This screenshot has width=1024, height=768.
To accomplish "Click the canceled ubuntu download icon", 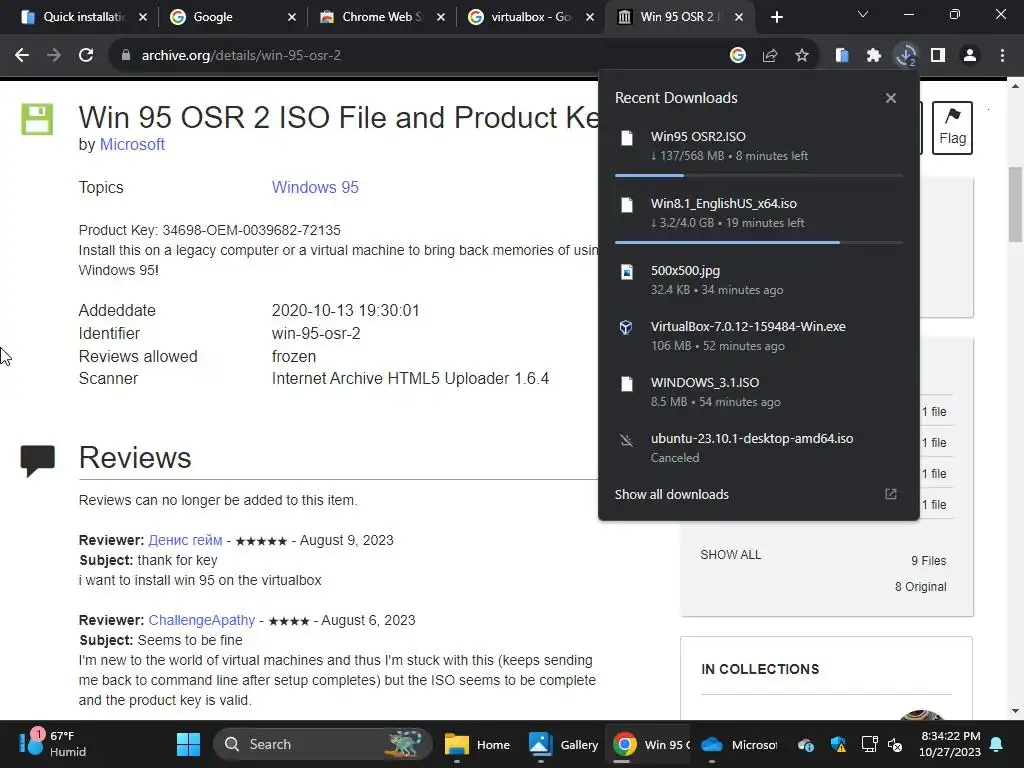I will [627, 440].
